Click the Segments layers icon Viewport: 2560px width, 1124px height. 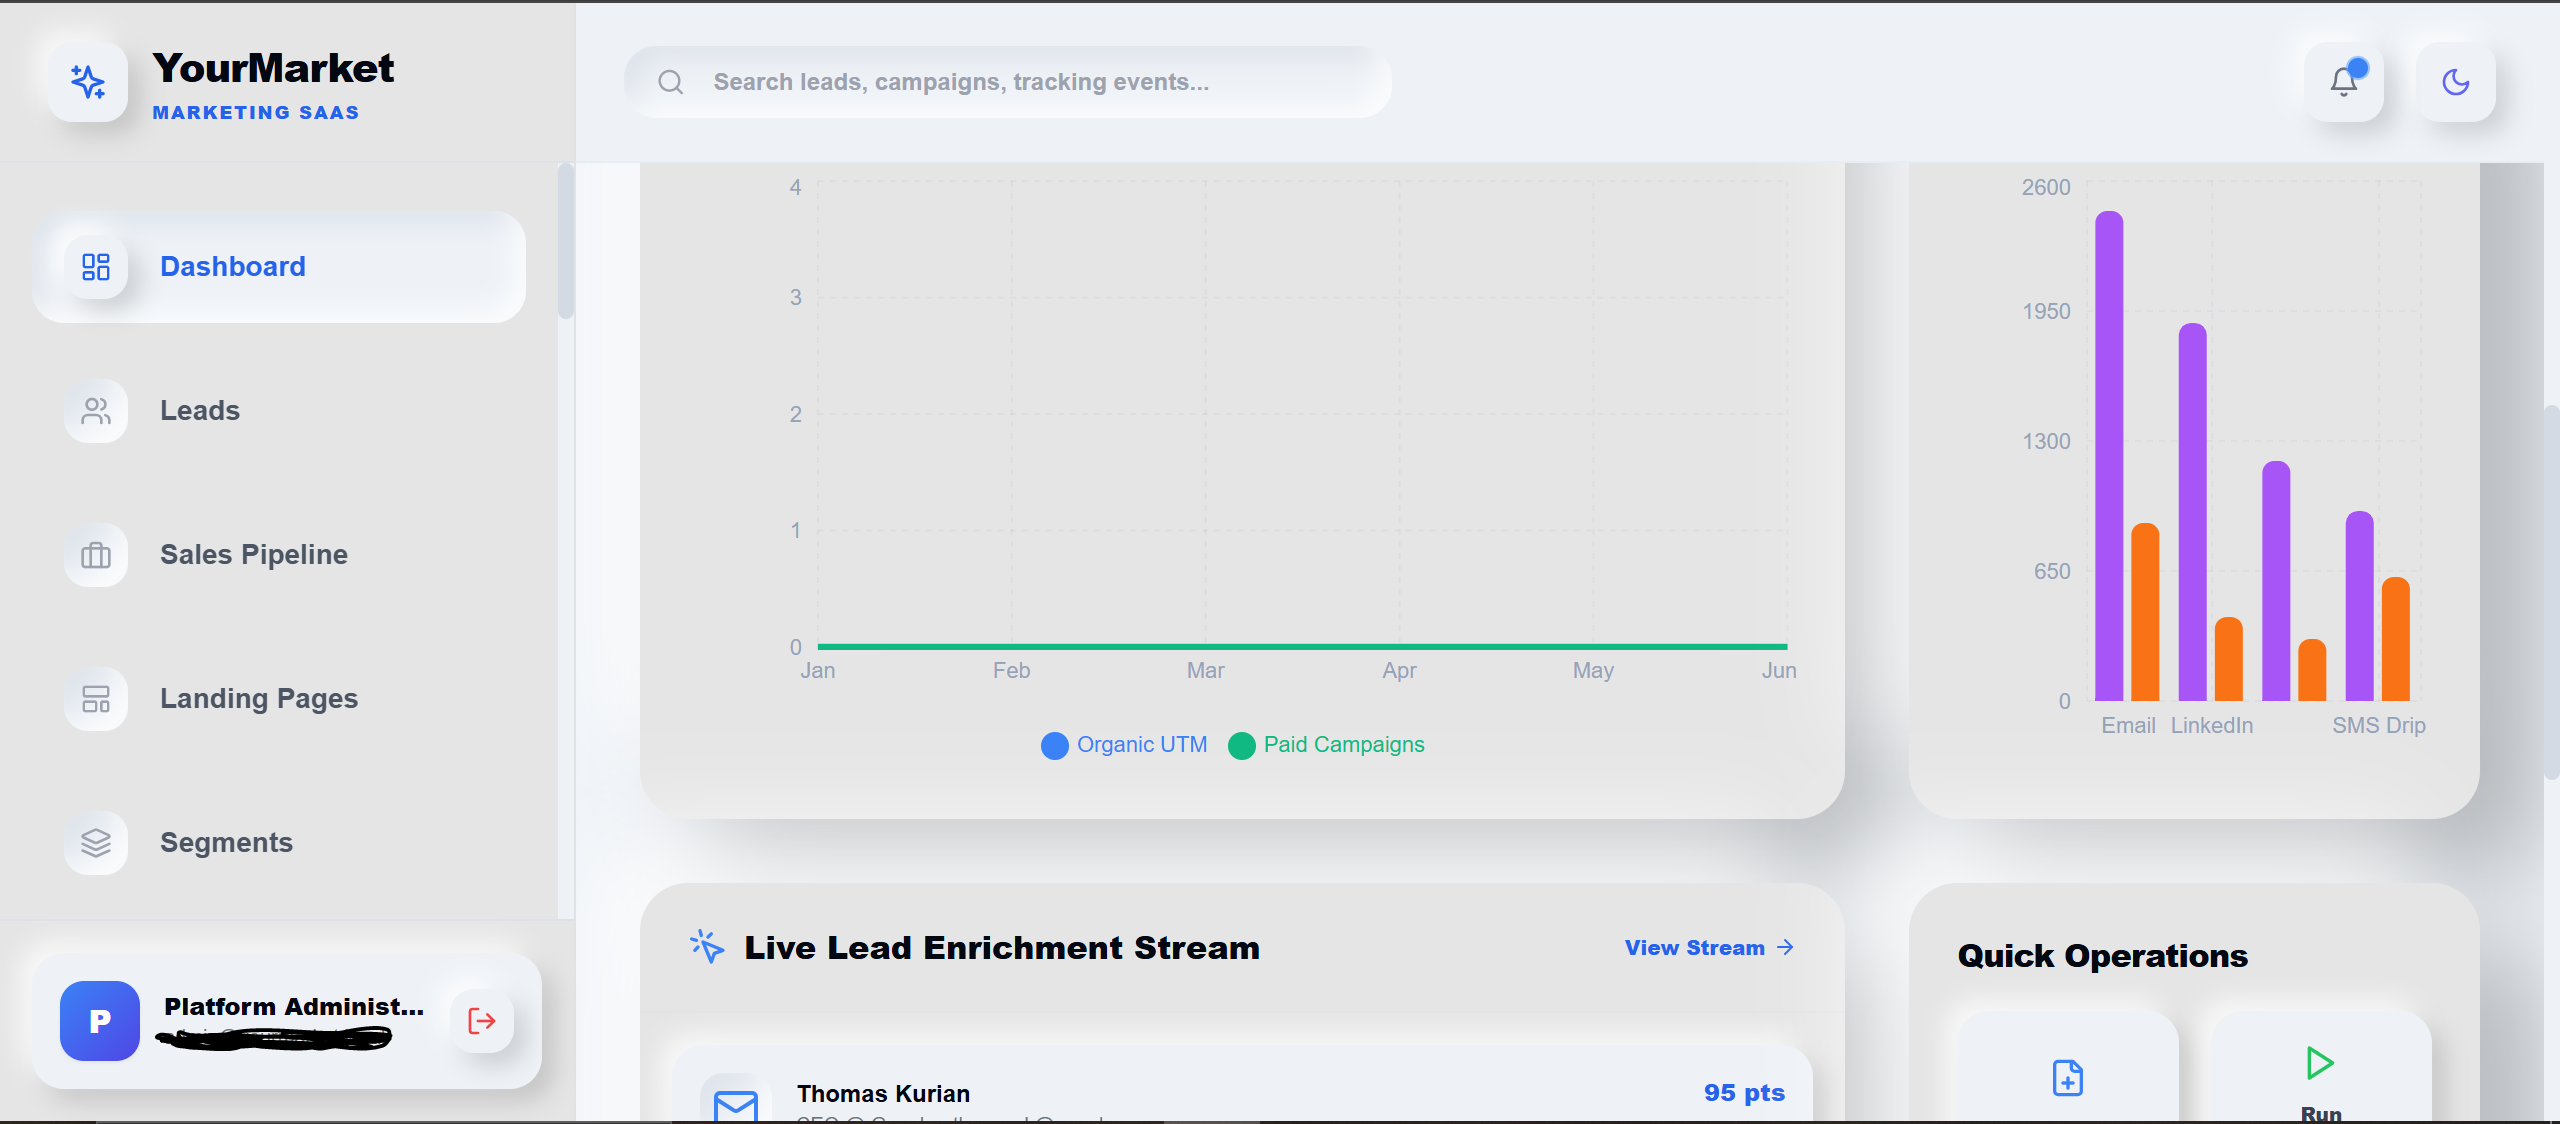click(96, 843)
